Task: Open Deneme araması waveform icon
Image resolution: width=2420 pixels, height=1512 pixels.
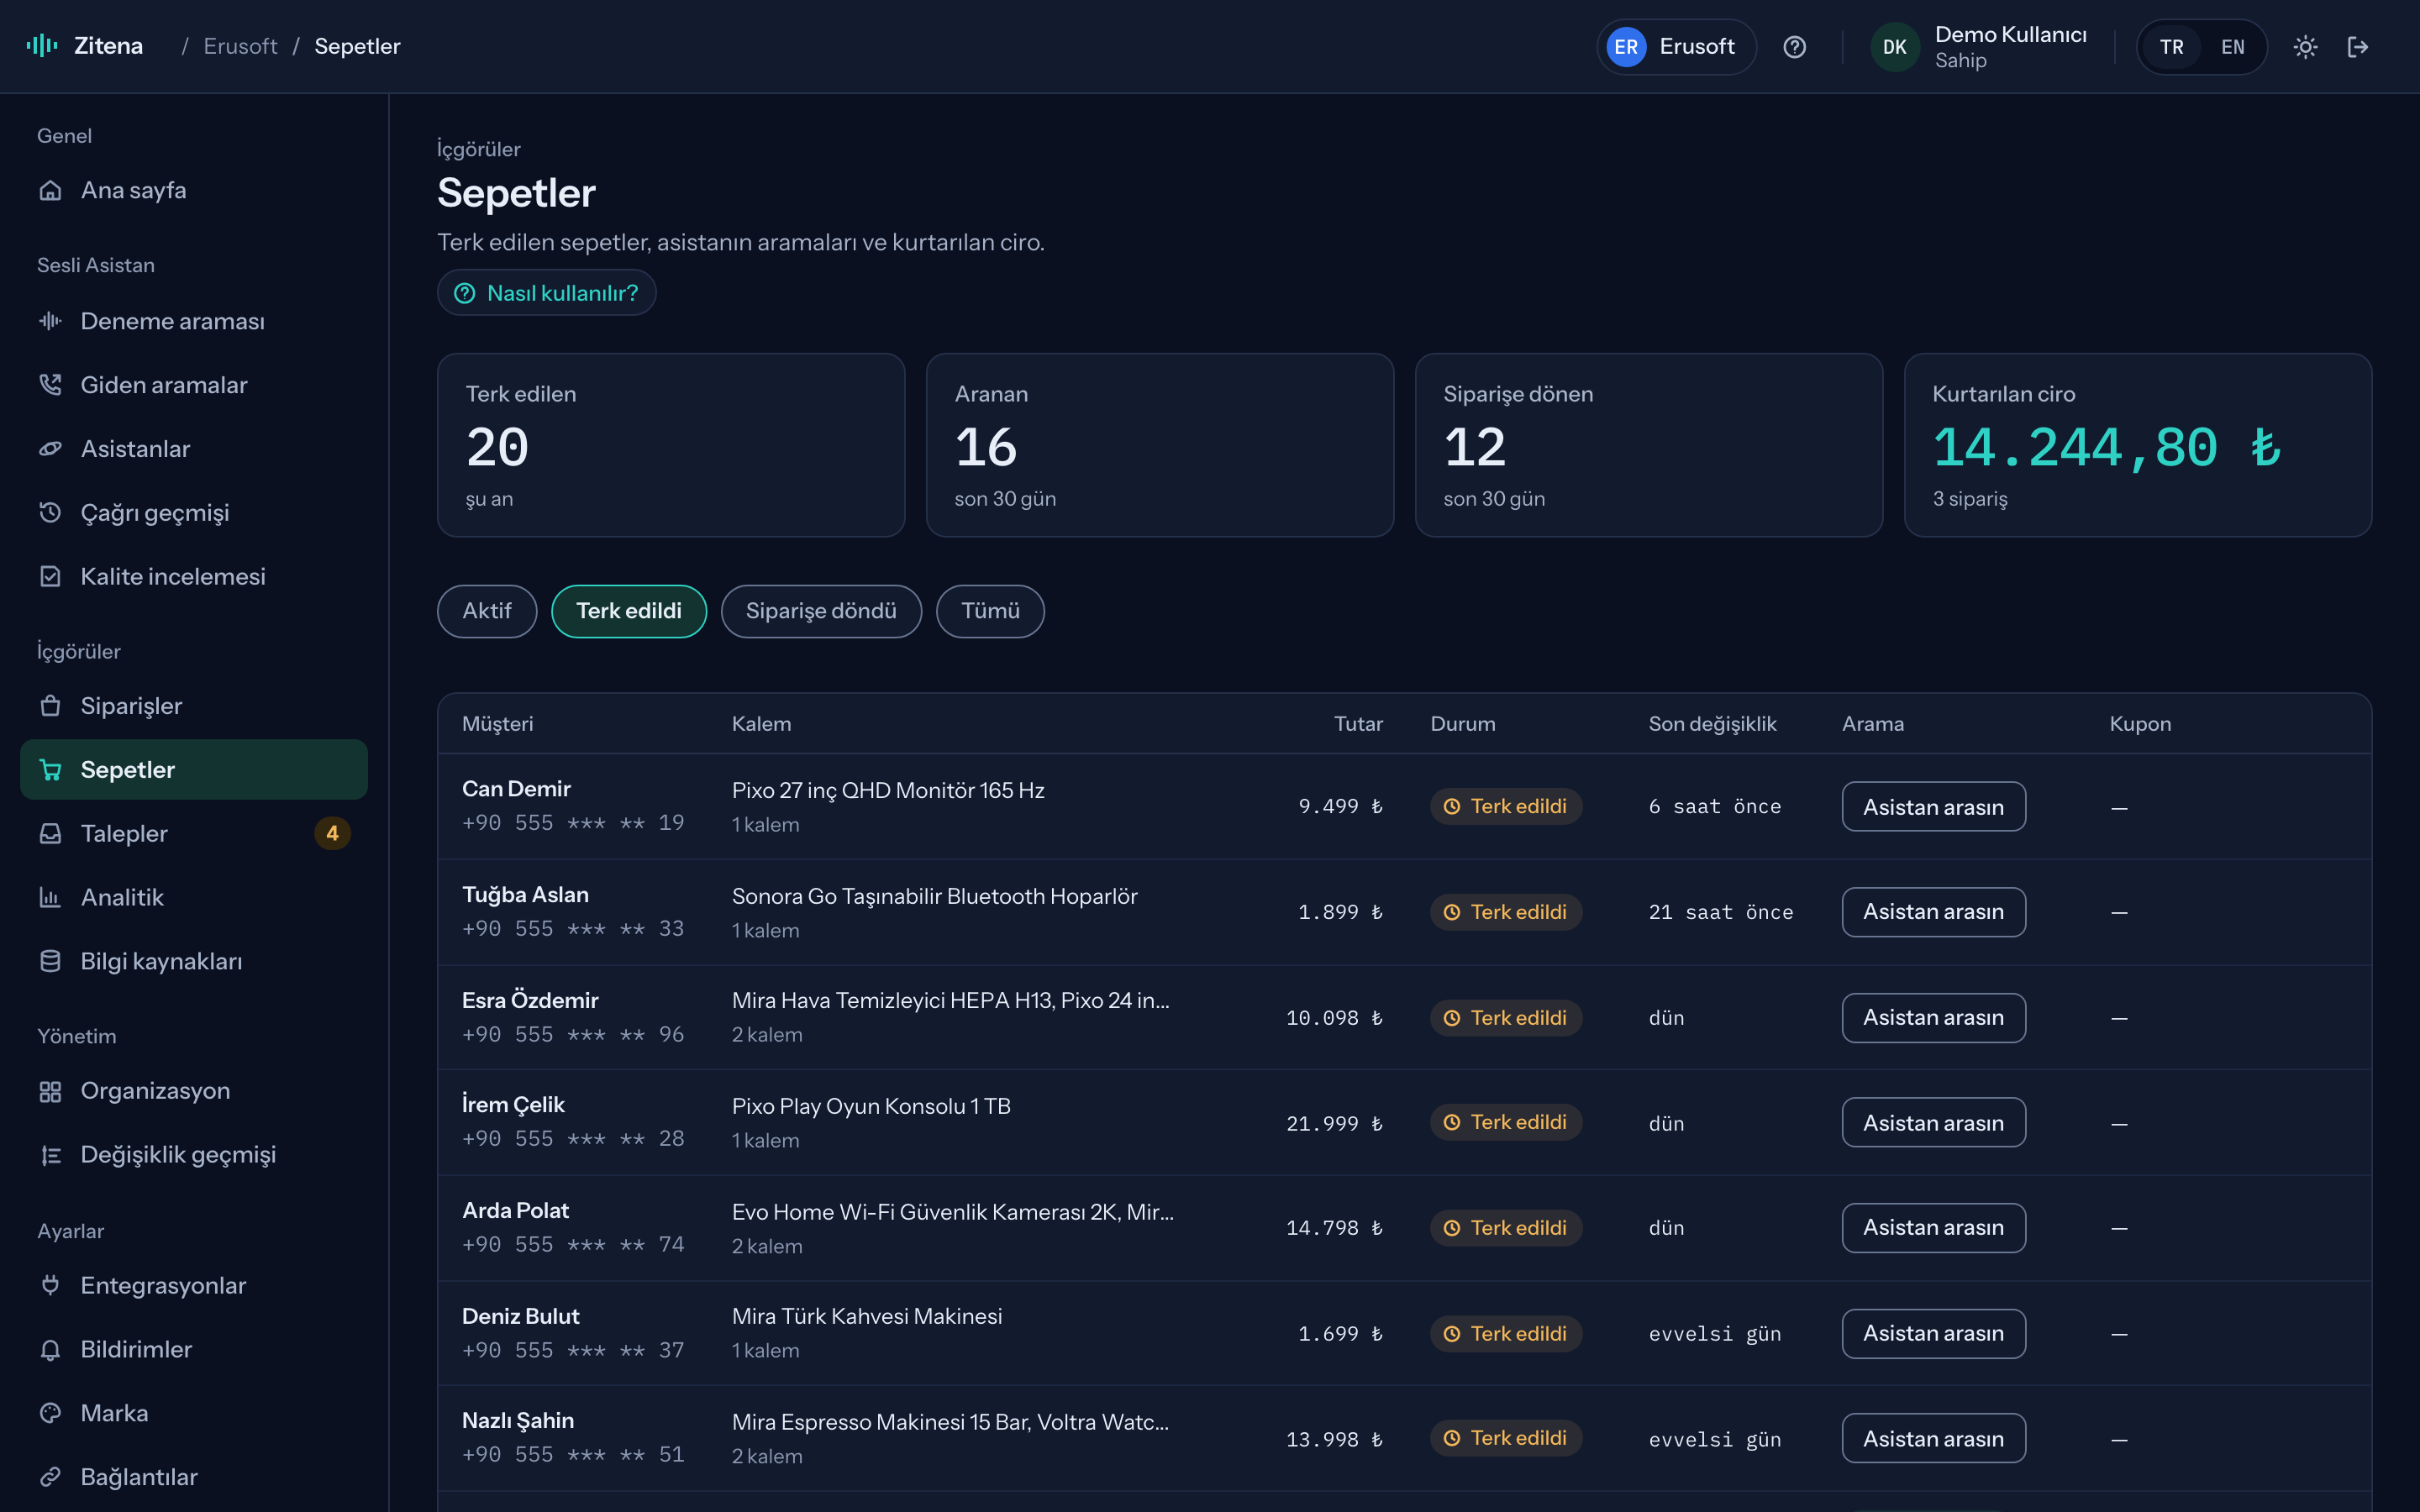Action: click(50, 321)
